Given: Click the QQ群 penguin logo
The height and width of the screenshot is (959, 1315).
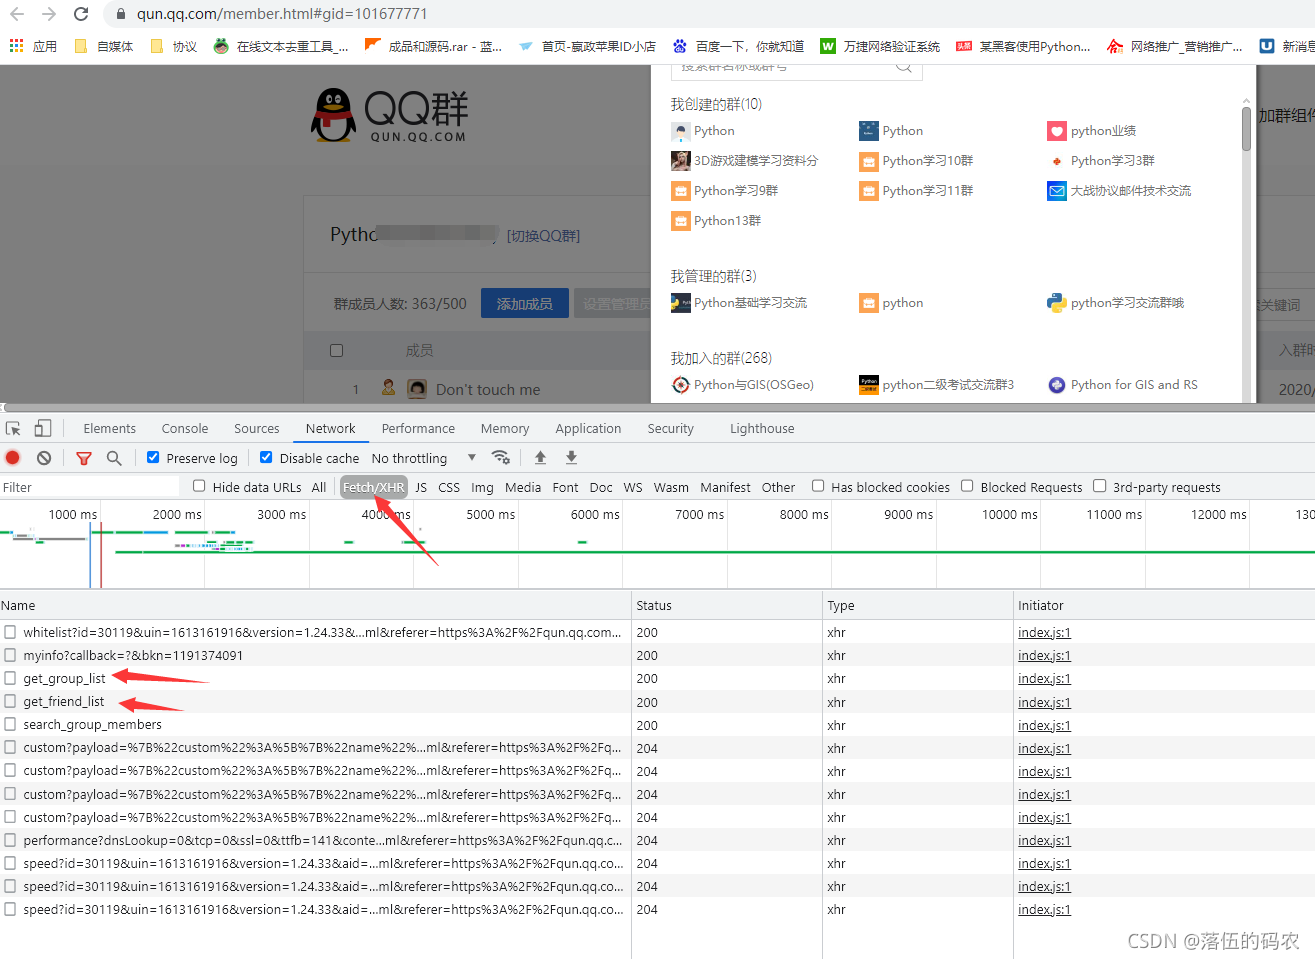Looking at the screenshot, I should (x=389, y=115).
